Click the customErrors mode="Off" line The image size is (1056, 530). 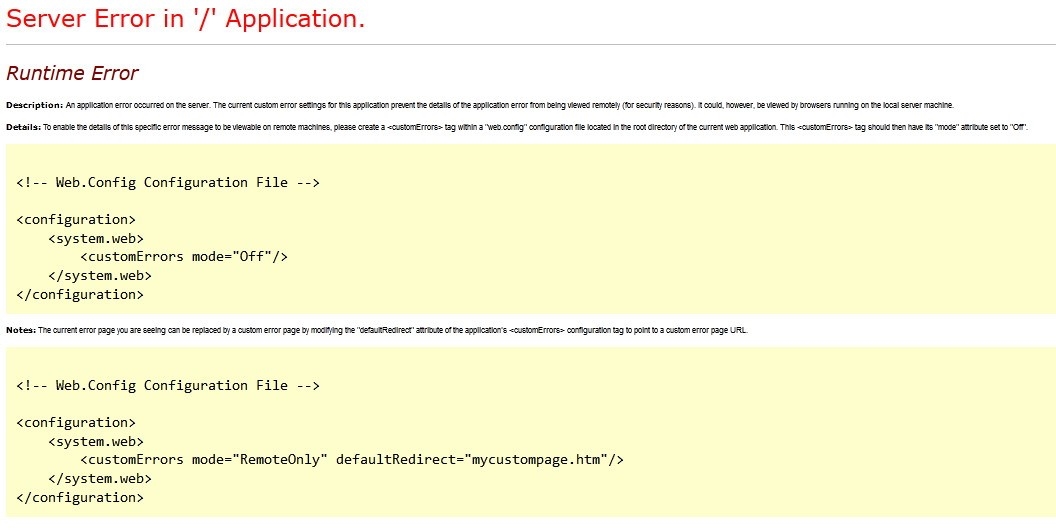pyautogui.click(x=184, y=256)
